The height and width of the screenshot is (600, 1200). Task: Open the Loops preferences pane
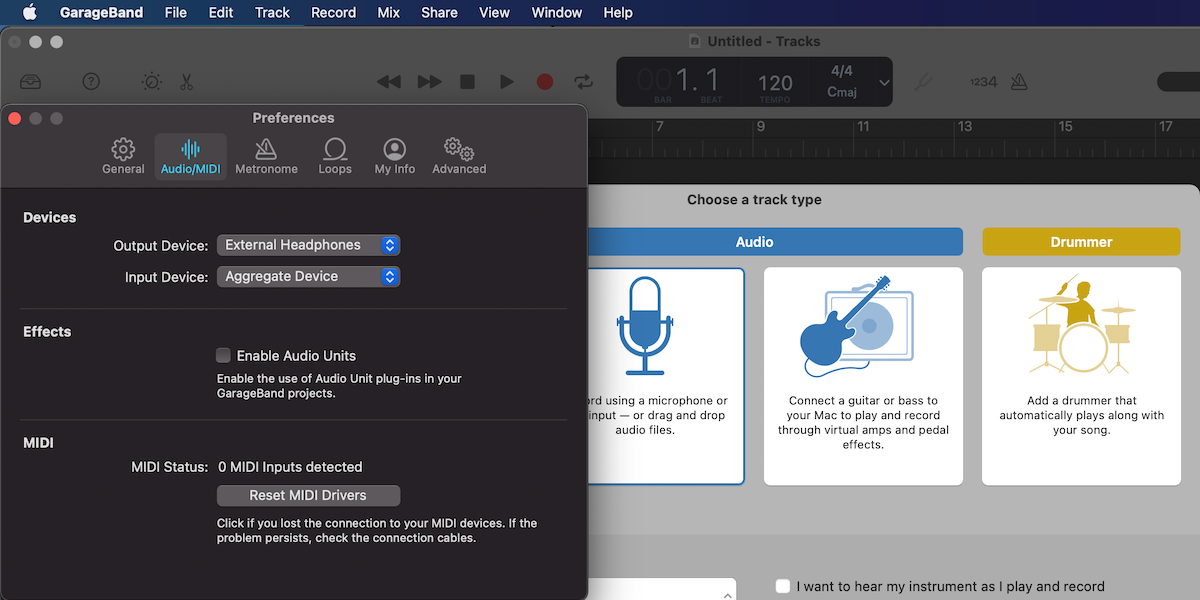(334, 155)
